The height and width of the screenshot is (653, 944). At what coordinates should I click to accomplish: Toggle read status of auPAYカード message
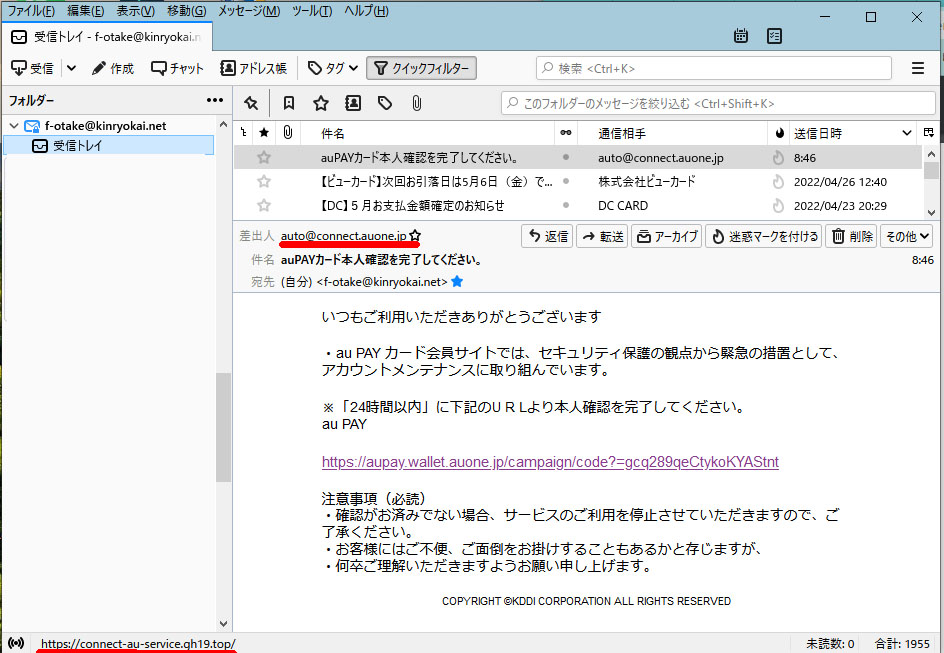click(565, 157)
